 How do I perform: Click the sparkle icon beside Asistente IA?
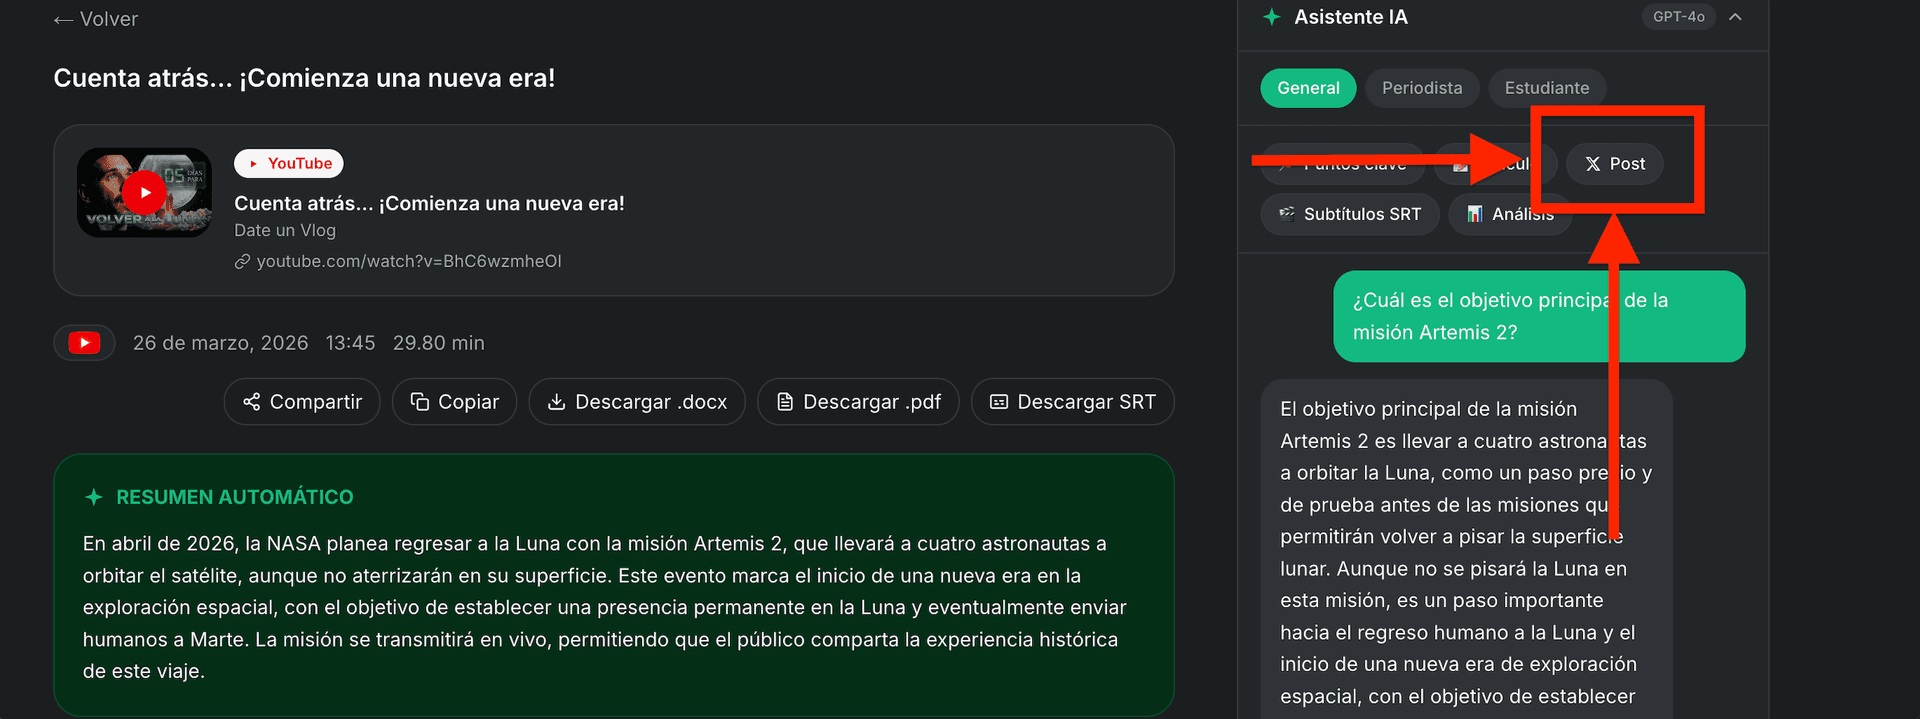[1271, 17]
